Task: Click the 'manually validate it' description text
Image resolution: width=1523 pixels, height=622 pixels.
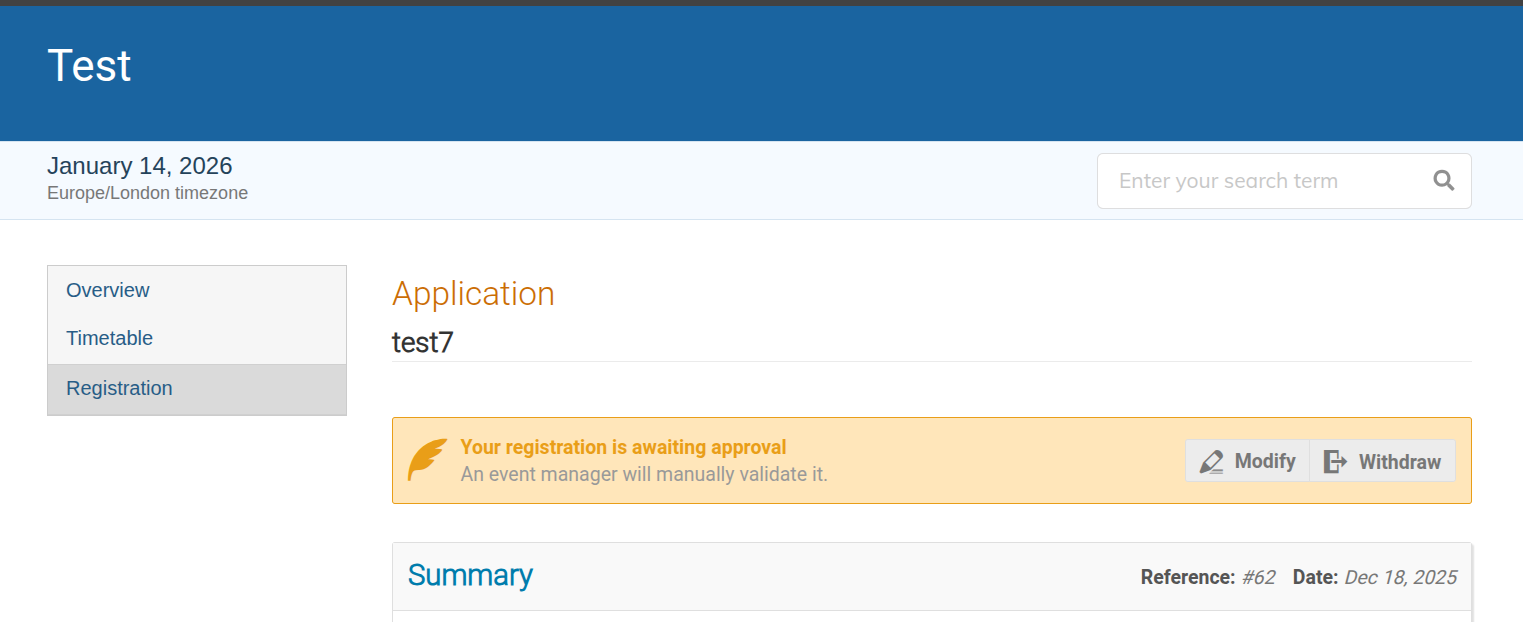Action: (x=644, y=474)
